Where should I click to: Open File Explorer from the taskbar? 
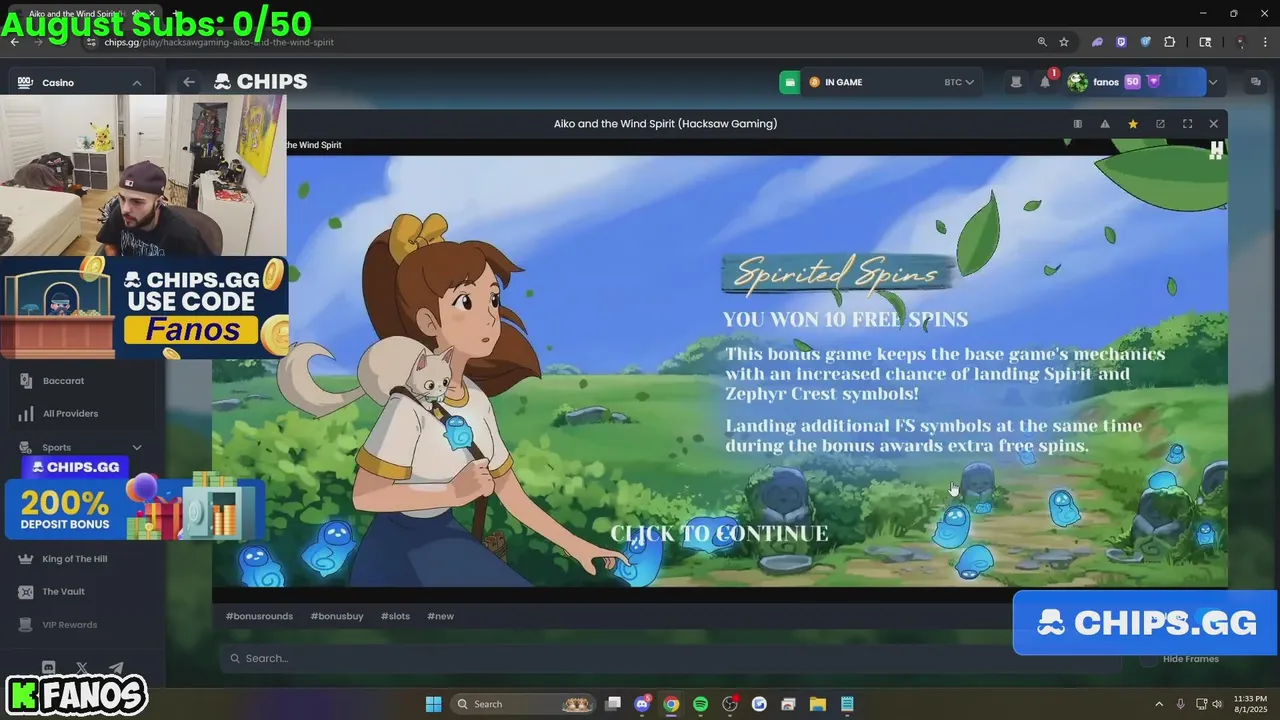817,704
